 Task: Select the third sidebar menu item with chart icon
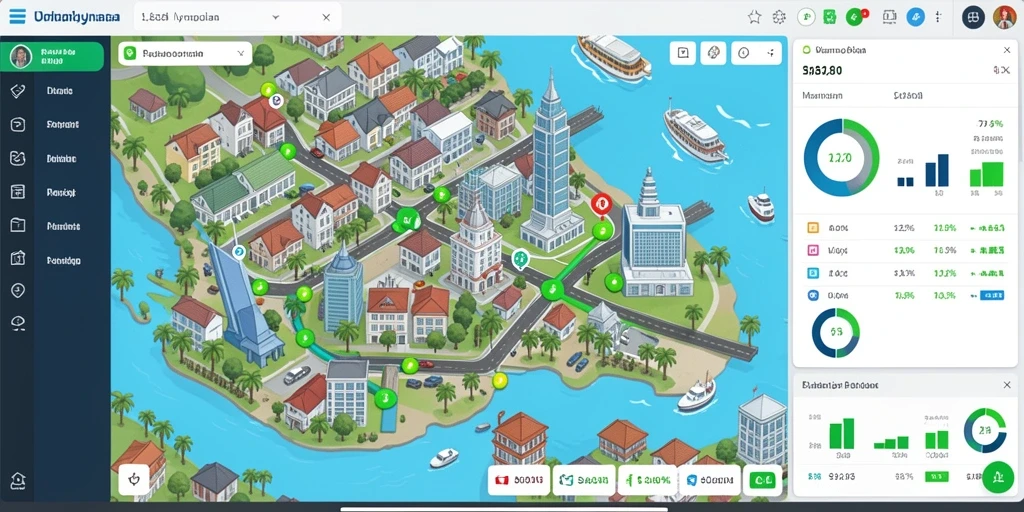[x=56, y=159]
